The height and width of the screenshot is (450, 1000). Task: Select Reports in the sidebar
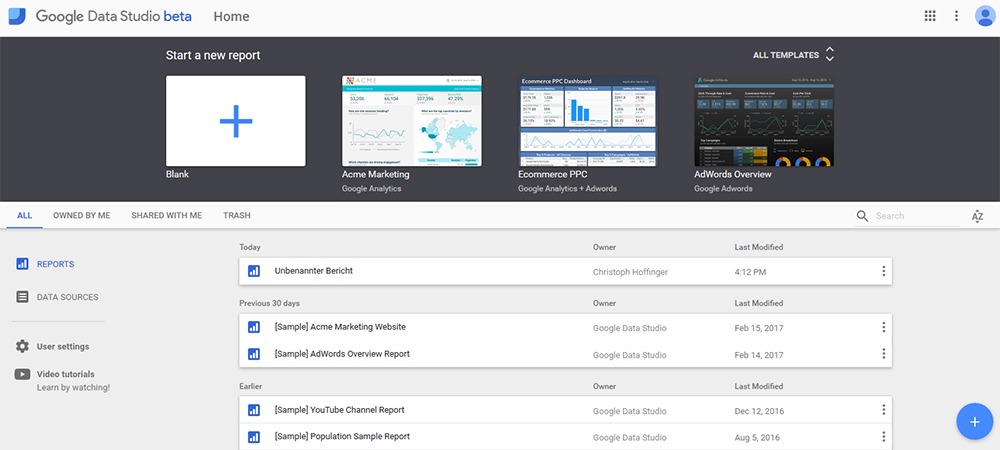(55, 264)
